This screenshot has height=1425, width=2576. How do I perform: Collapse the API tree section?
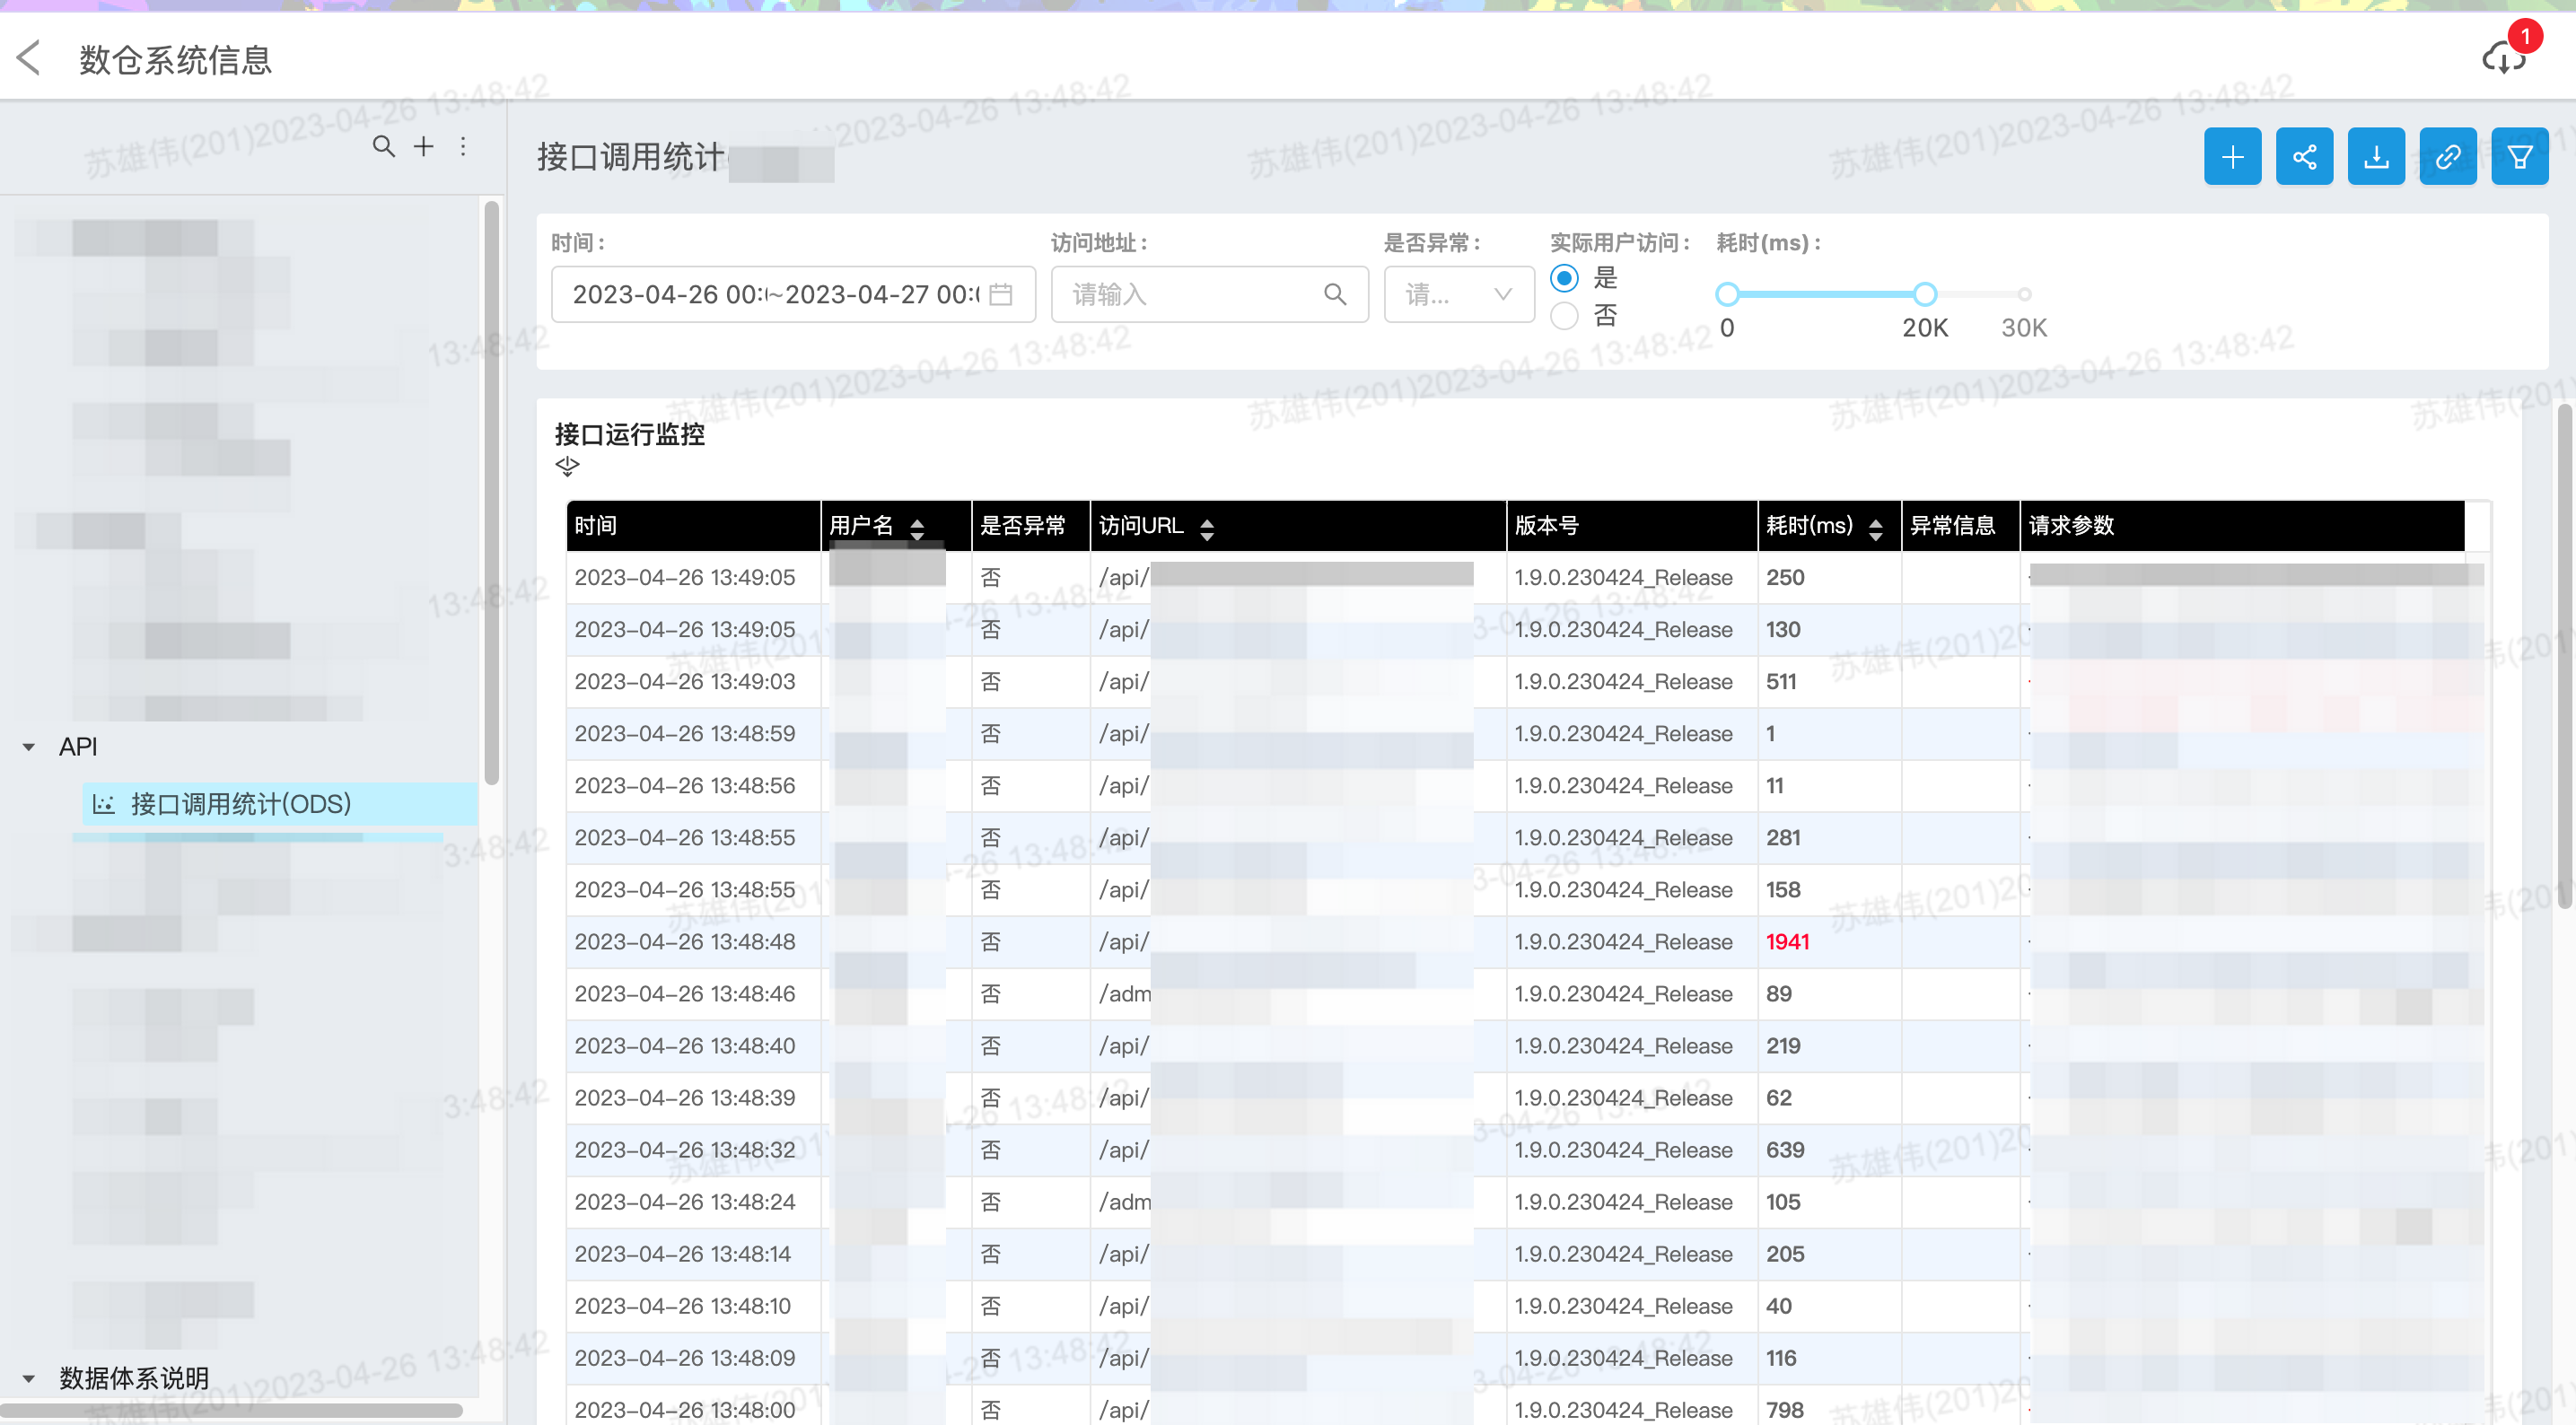click(x=28, y=747)
